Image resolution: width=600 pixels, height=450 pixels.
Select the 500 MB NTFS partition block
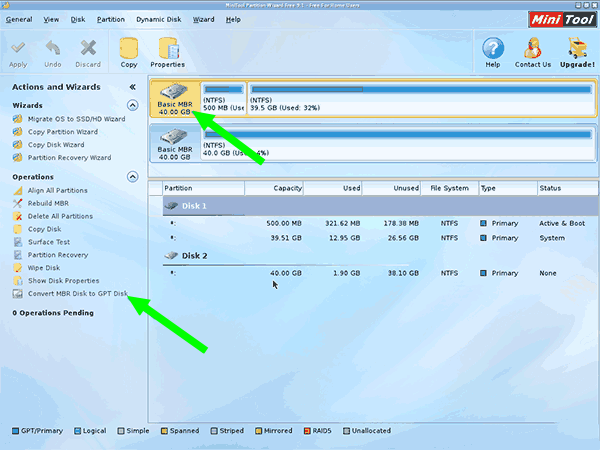[223, 99]
